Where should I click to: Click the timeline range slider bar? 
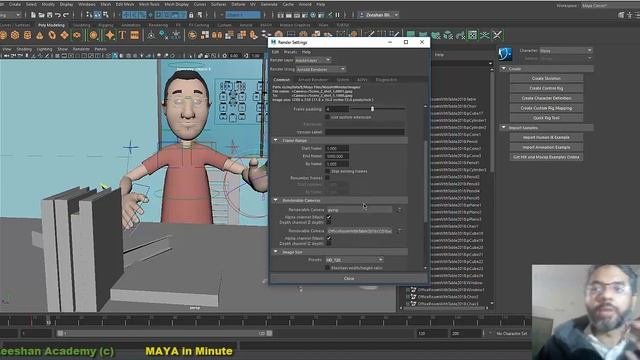(164, 333)
